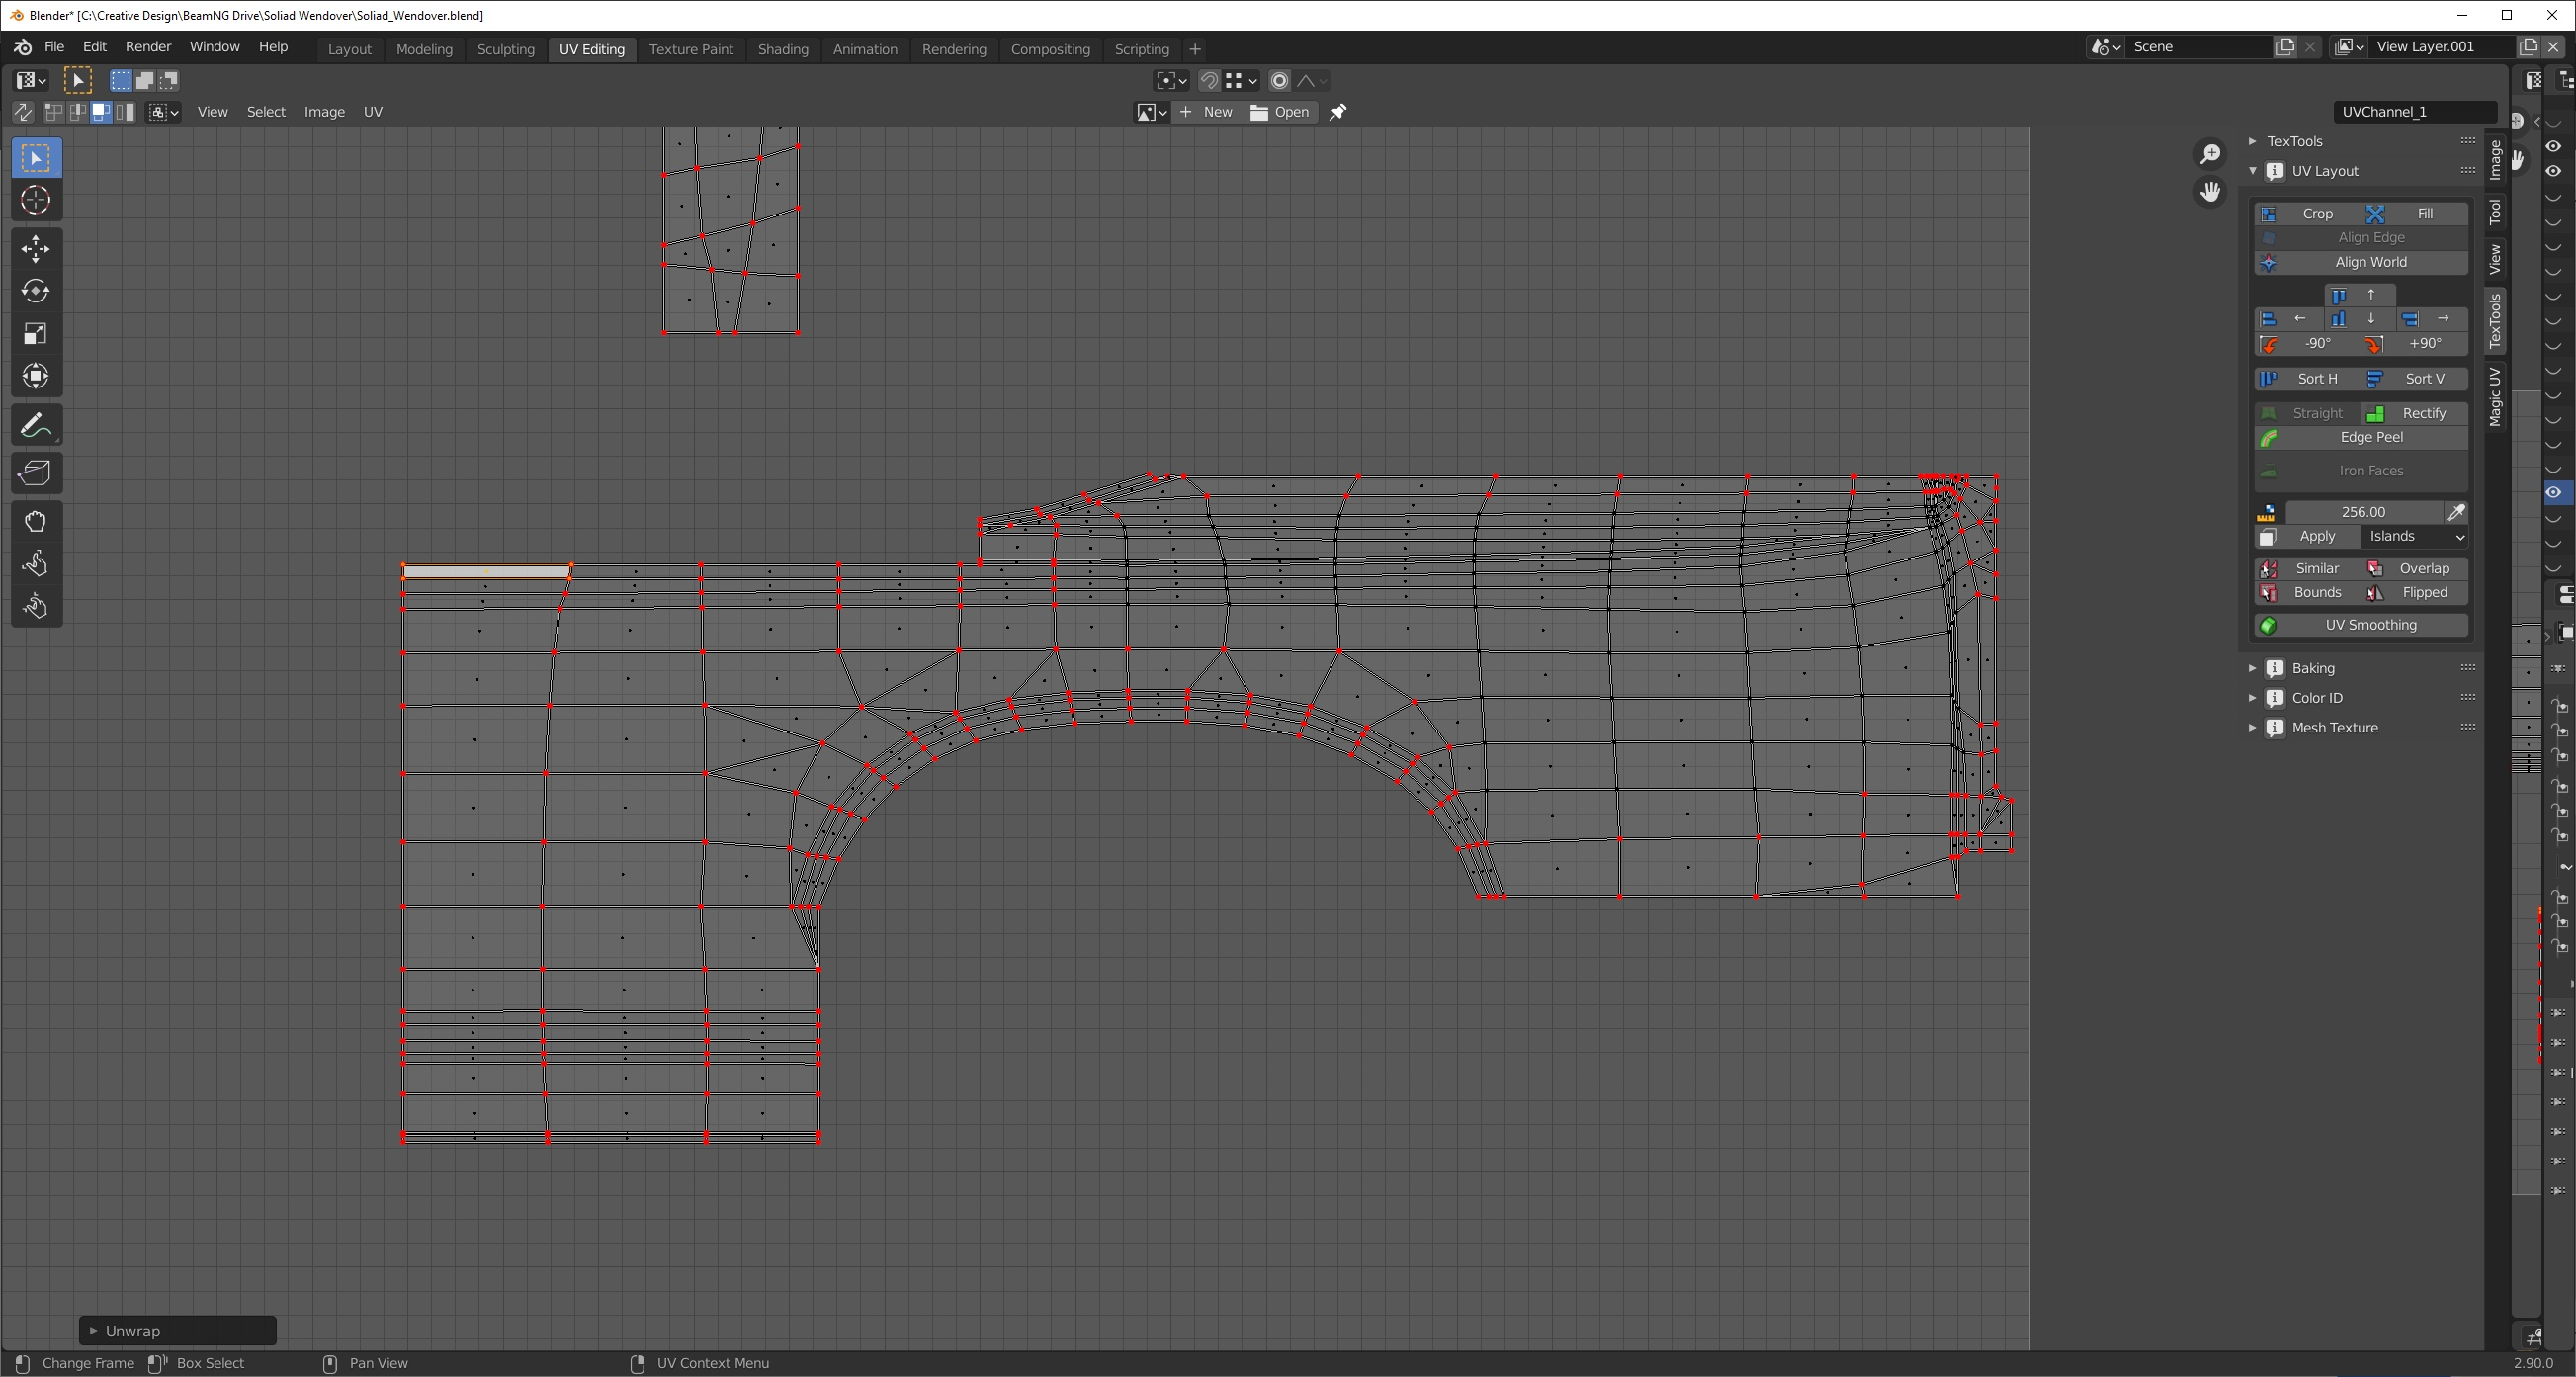Choose the Annotate pencil tool
2576x1377 pixels.
[x=35, y=426]
